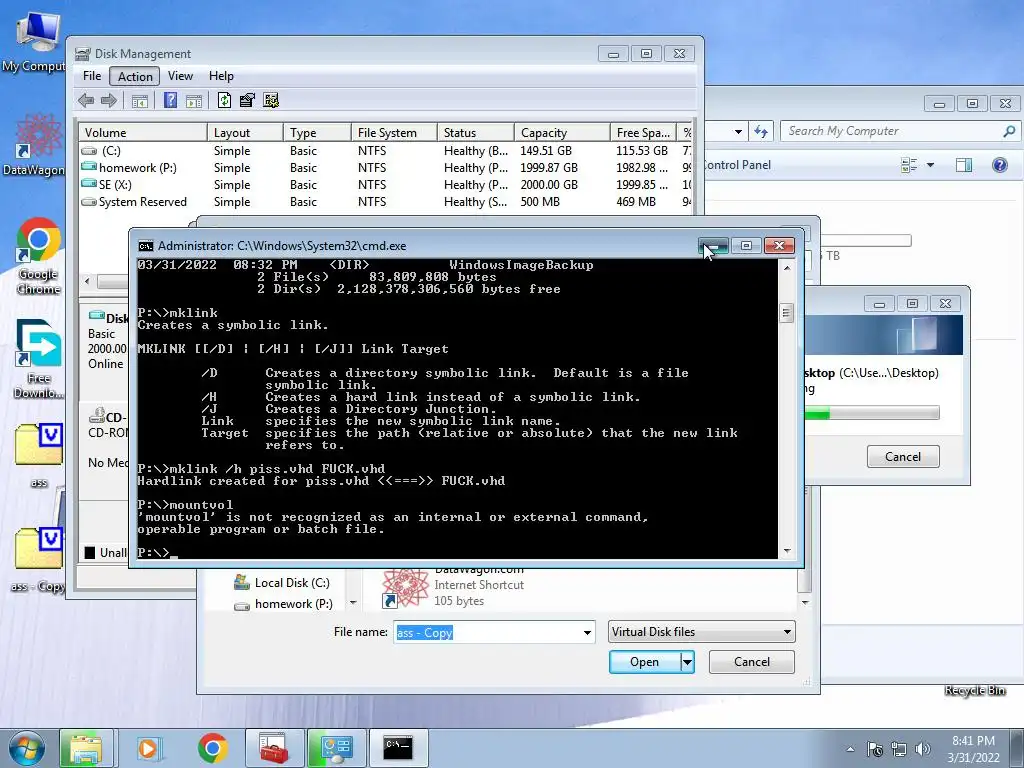The width and height of the screenshot is (1024, 768).
Task: Open the File menu in Disk Management
Action: point(92,76)
